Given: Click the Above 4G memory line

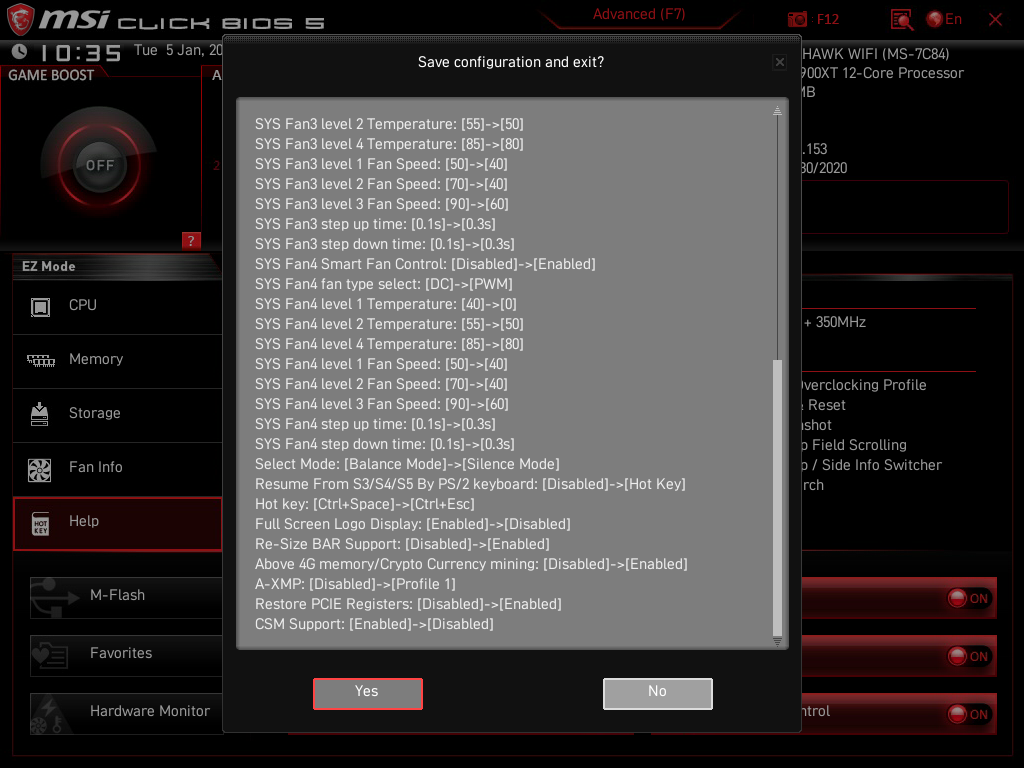Looking at the screenshot, I should click(471, 564).
